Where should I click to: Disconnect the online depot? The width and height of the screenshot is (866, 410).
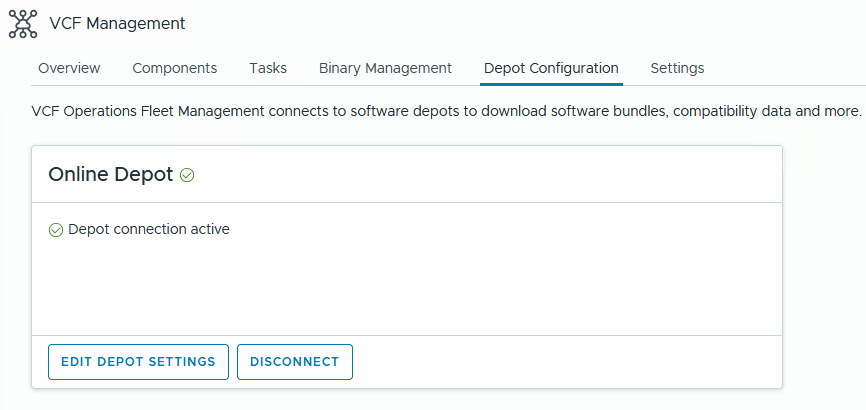point(295,362)
